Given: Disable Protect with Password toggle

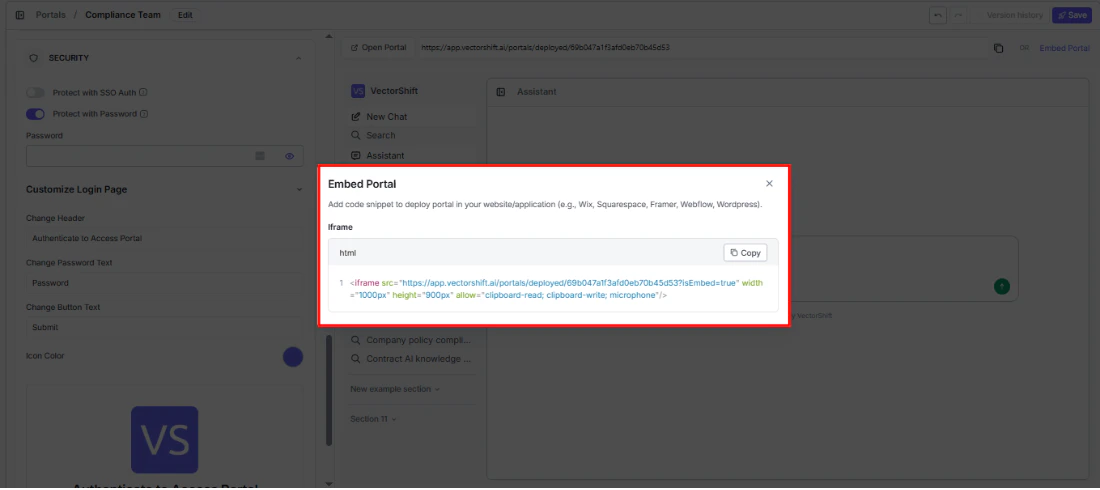Looking at the screenshot, I should coord(35,114).
